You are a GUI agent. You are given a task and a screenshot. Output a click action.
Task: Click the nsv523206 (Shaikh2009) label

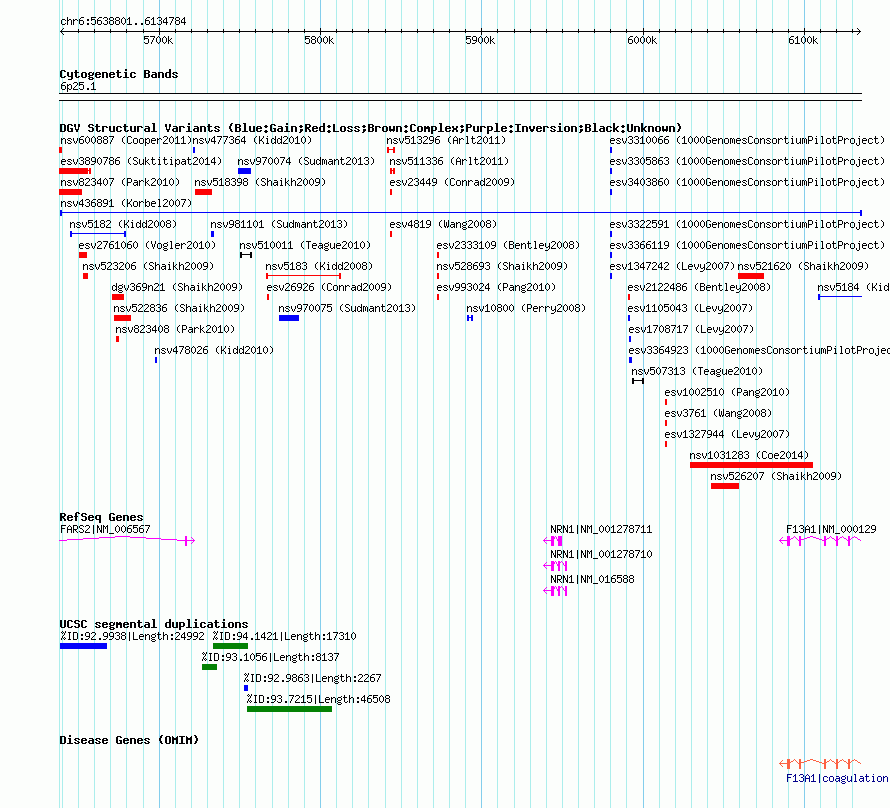coord(148,266)
